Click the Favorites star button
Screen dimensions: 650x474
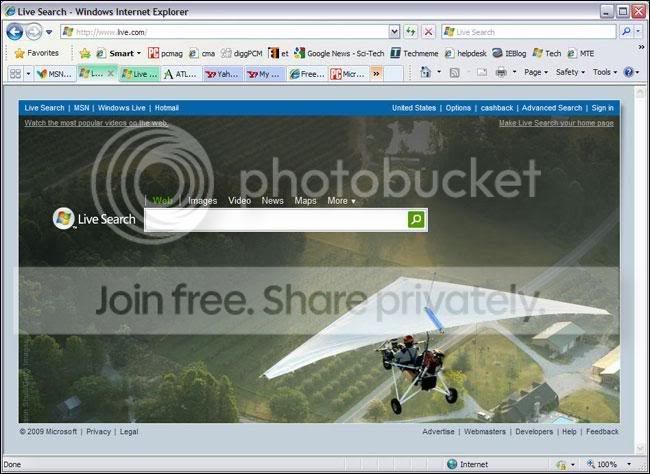click(x=36, y=53)
